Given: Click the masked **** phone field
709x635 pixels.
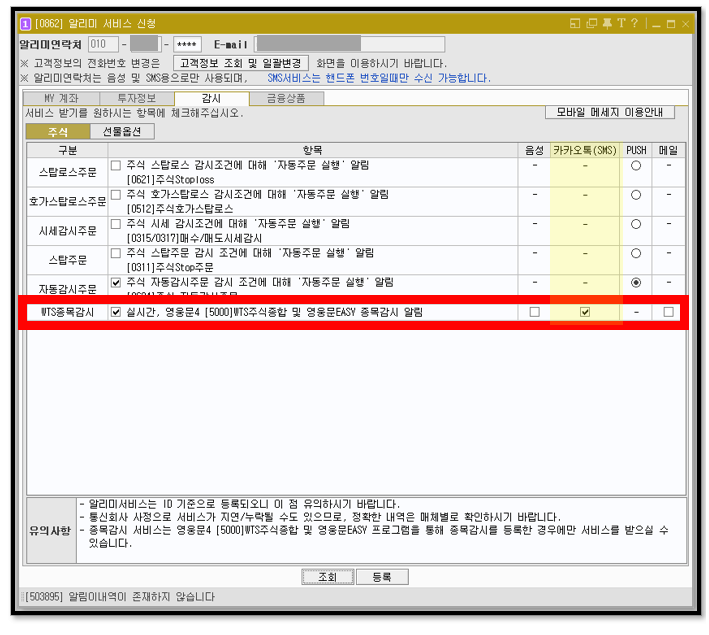Looking at the screenshot, I should click(187, 44).
